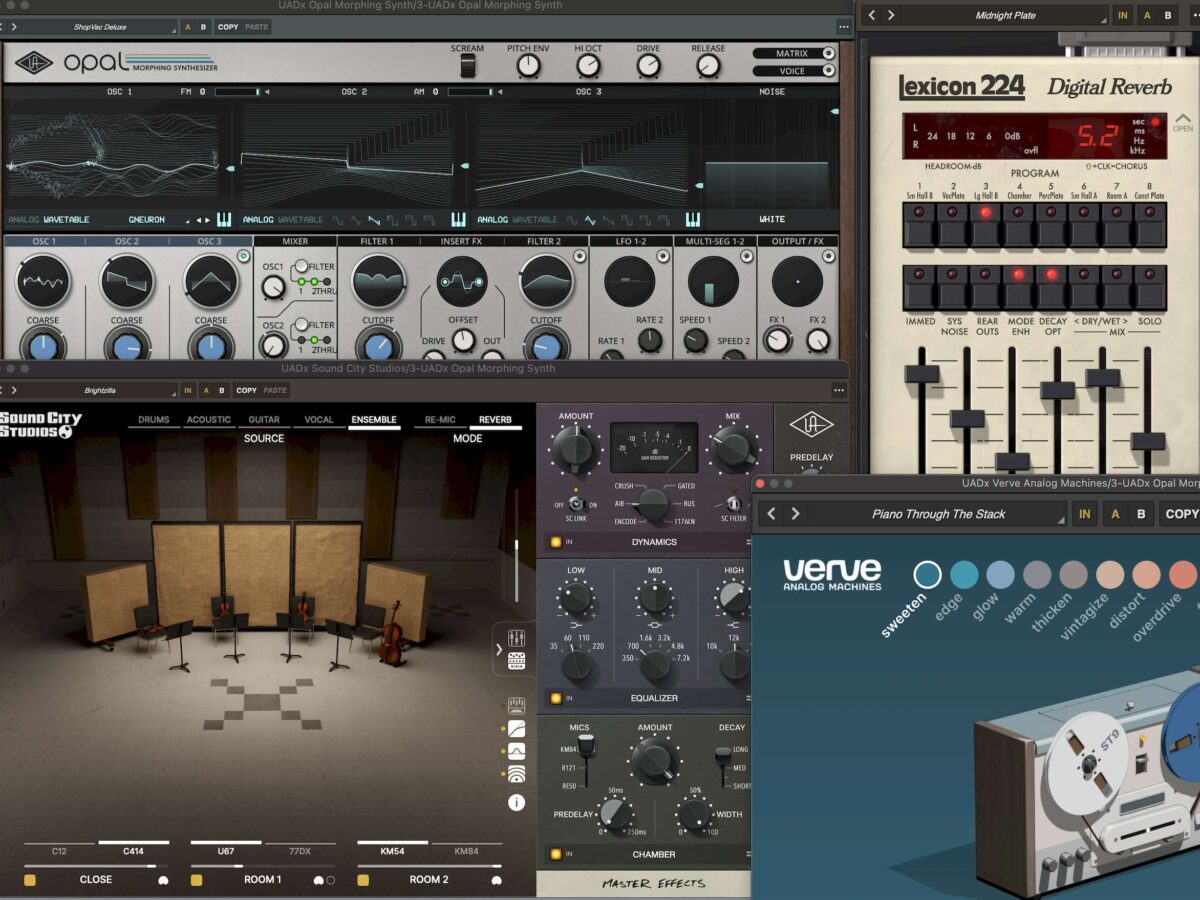Open the MATRIX panel in Opal

tap(793, 53)
